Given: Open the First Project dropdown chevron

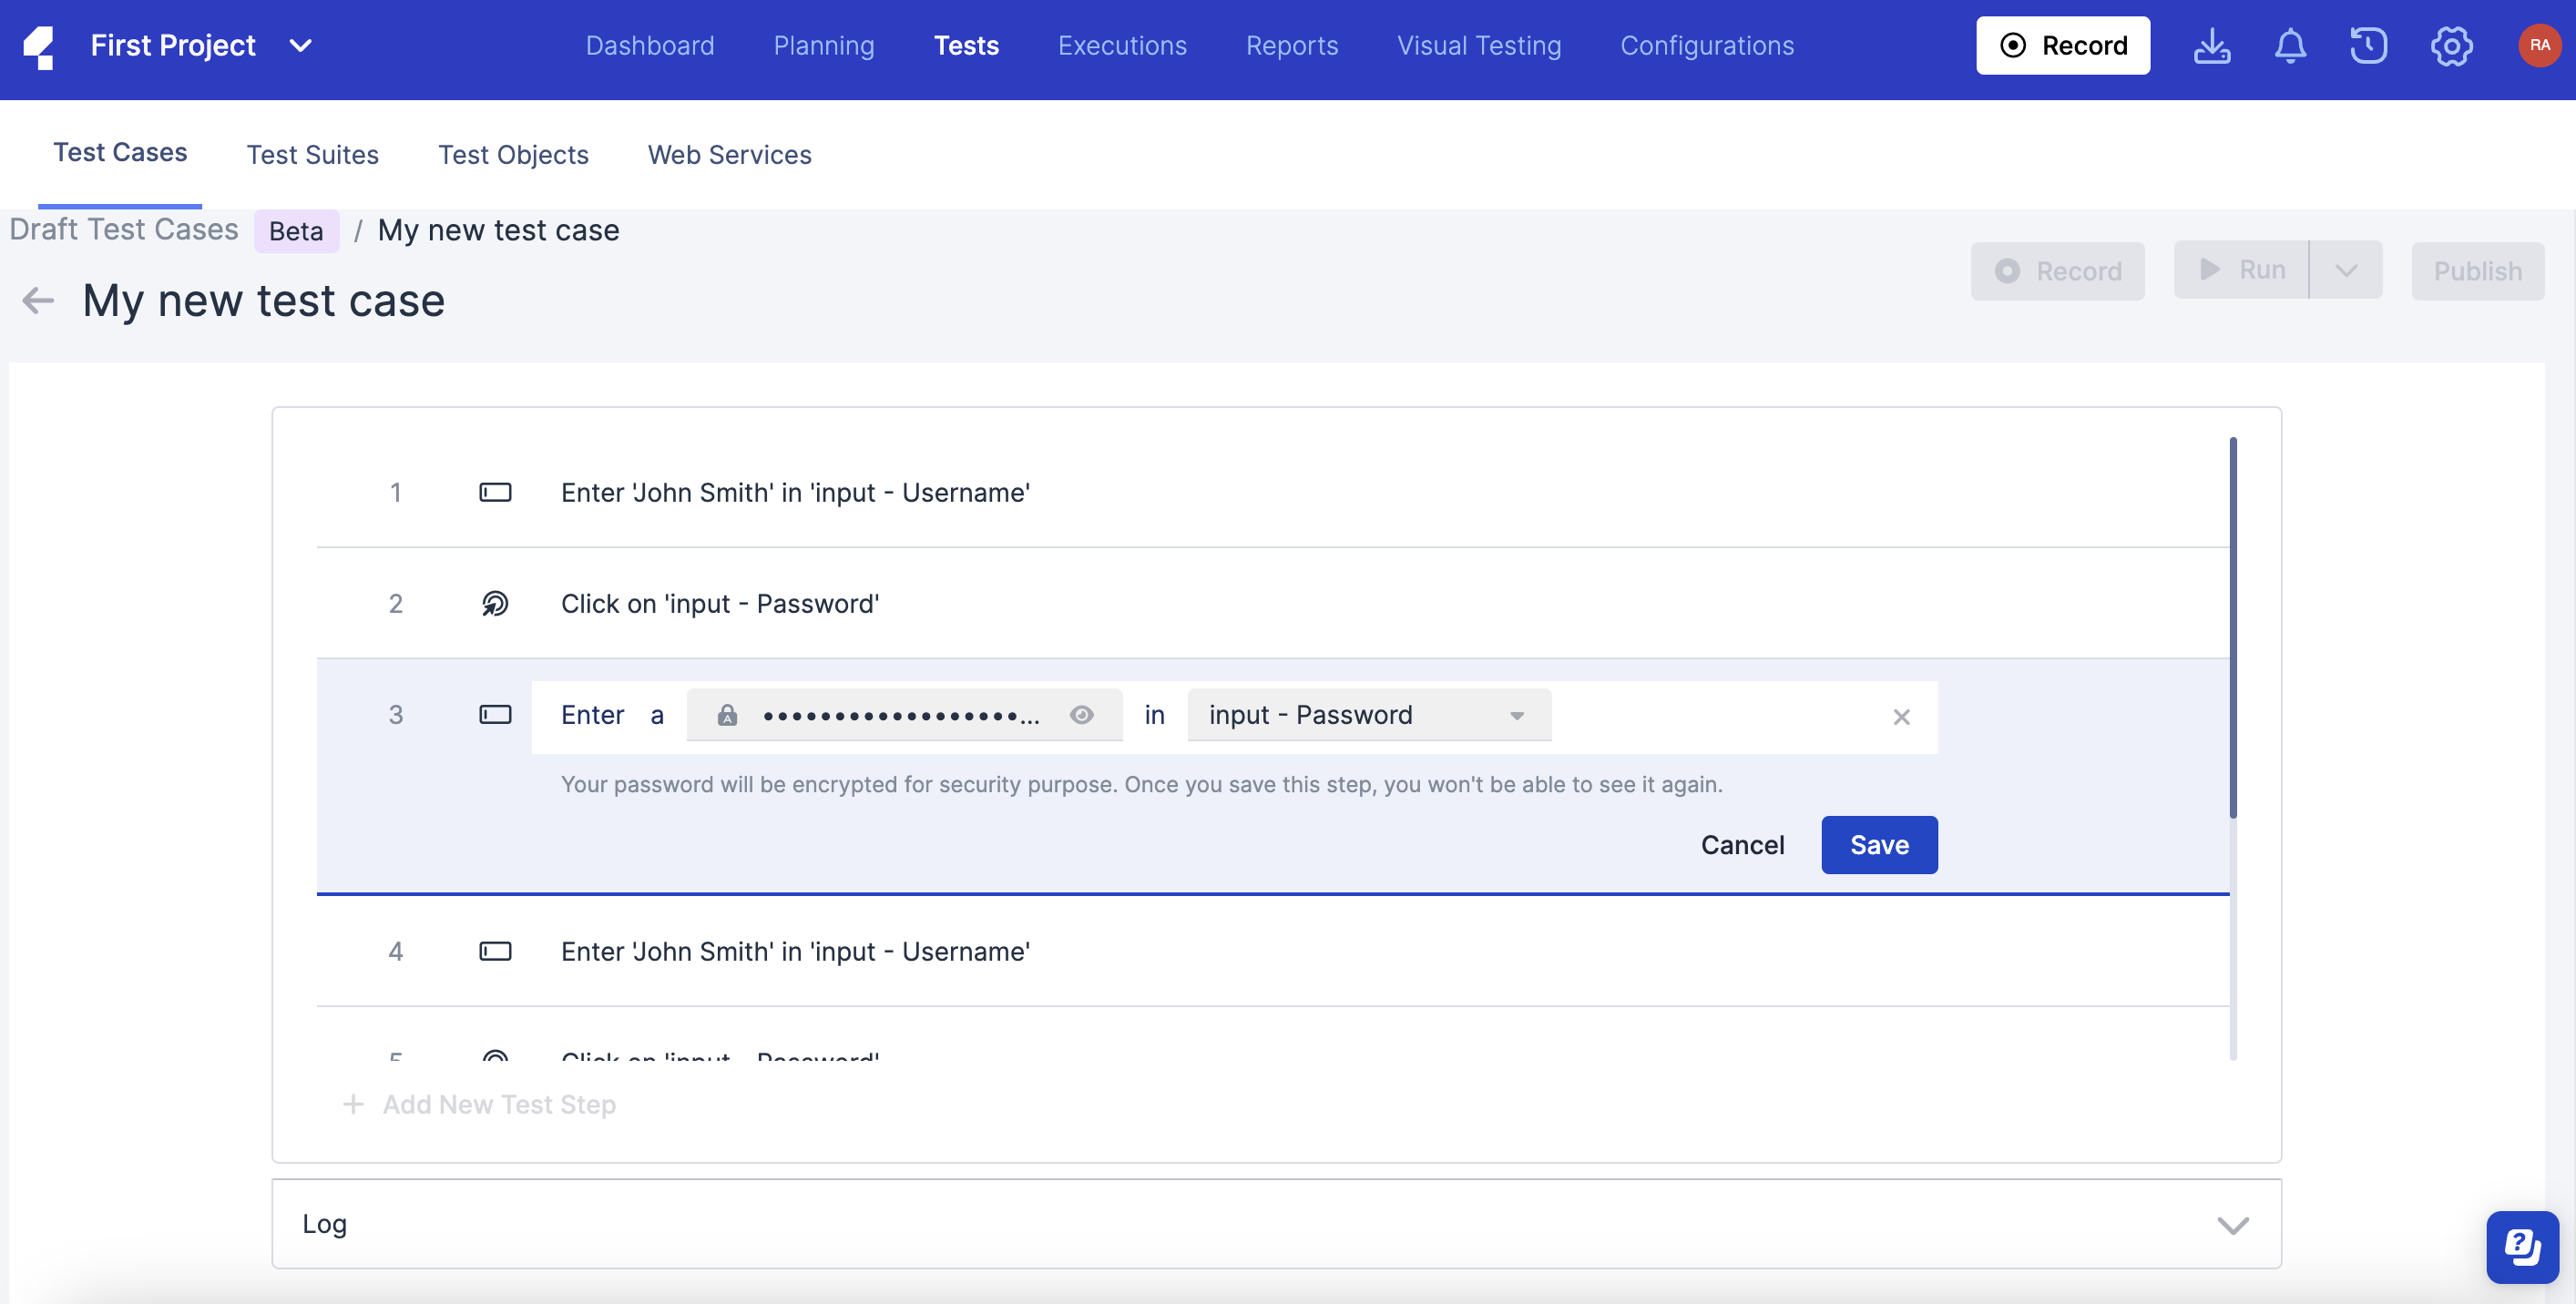Looking at the screenshot, I should 301,46.
